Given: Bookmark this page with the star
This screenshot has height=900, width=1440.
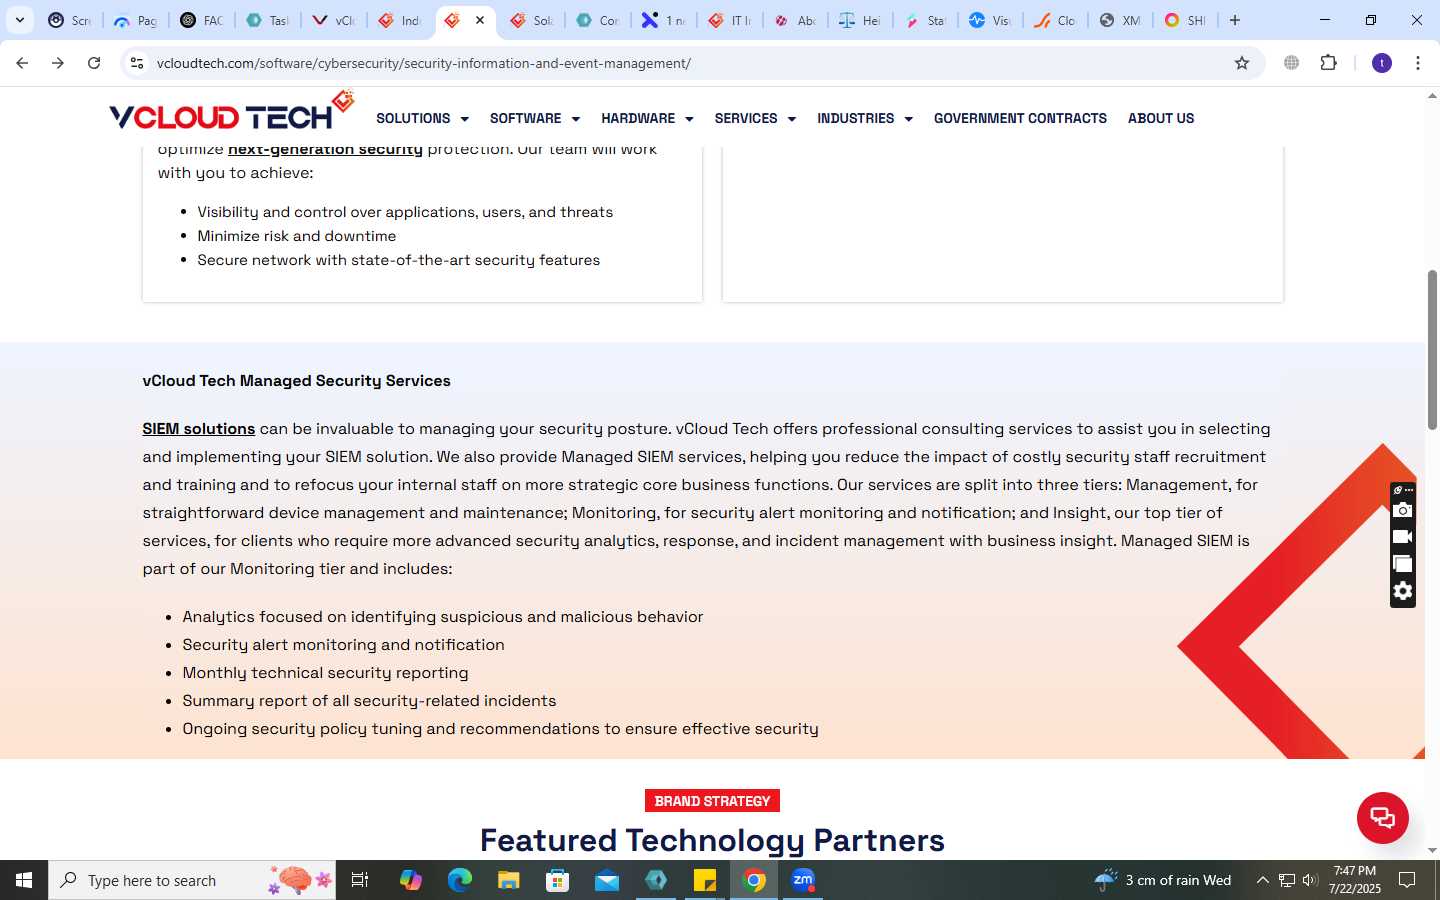Looking at the screenshot, I should (1242, 63).
